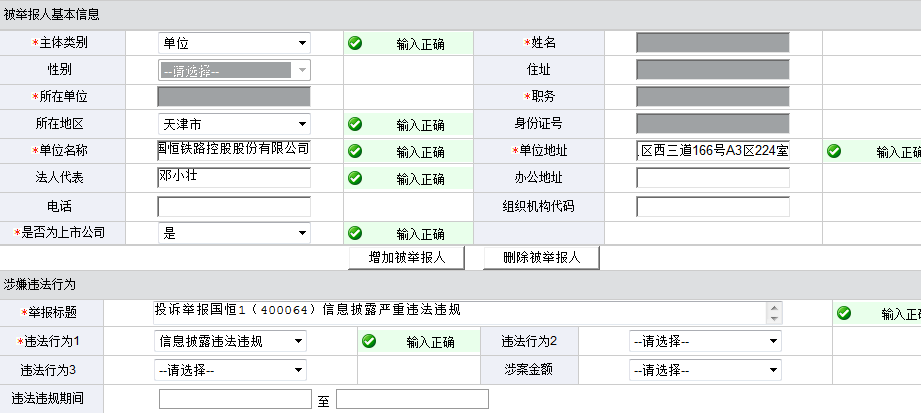Click the 举报标题 text area
This screenshot has width=921, height=413.
468,313
